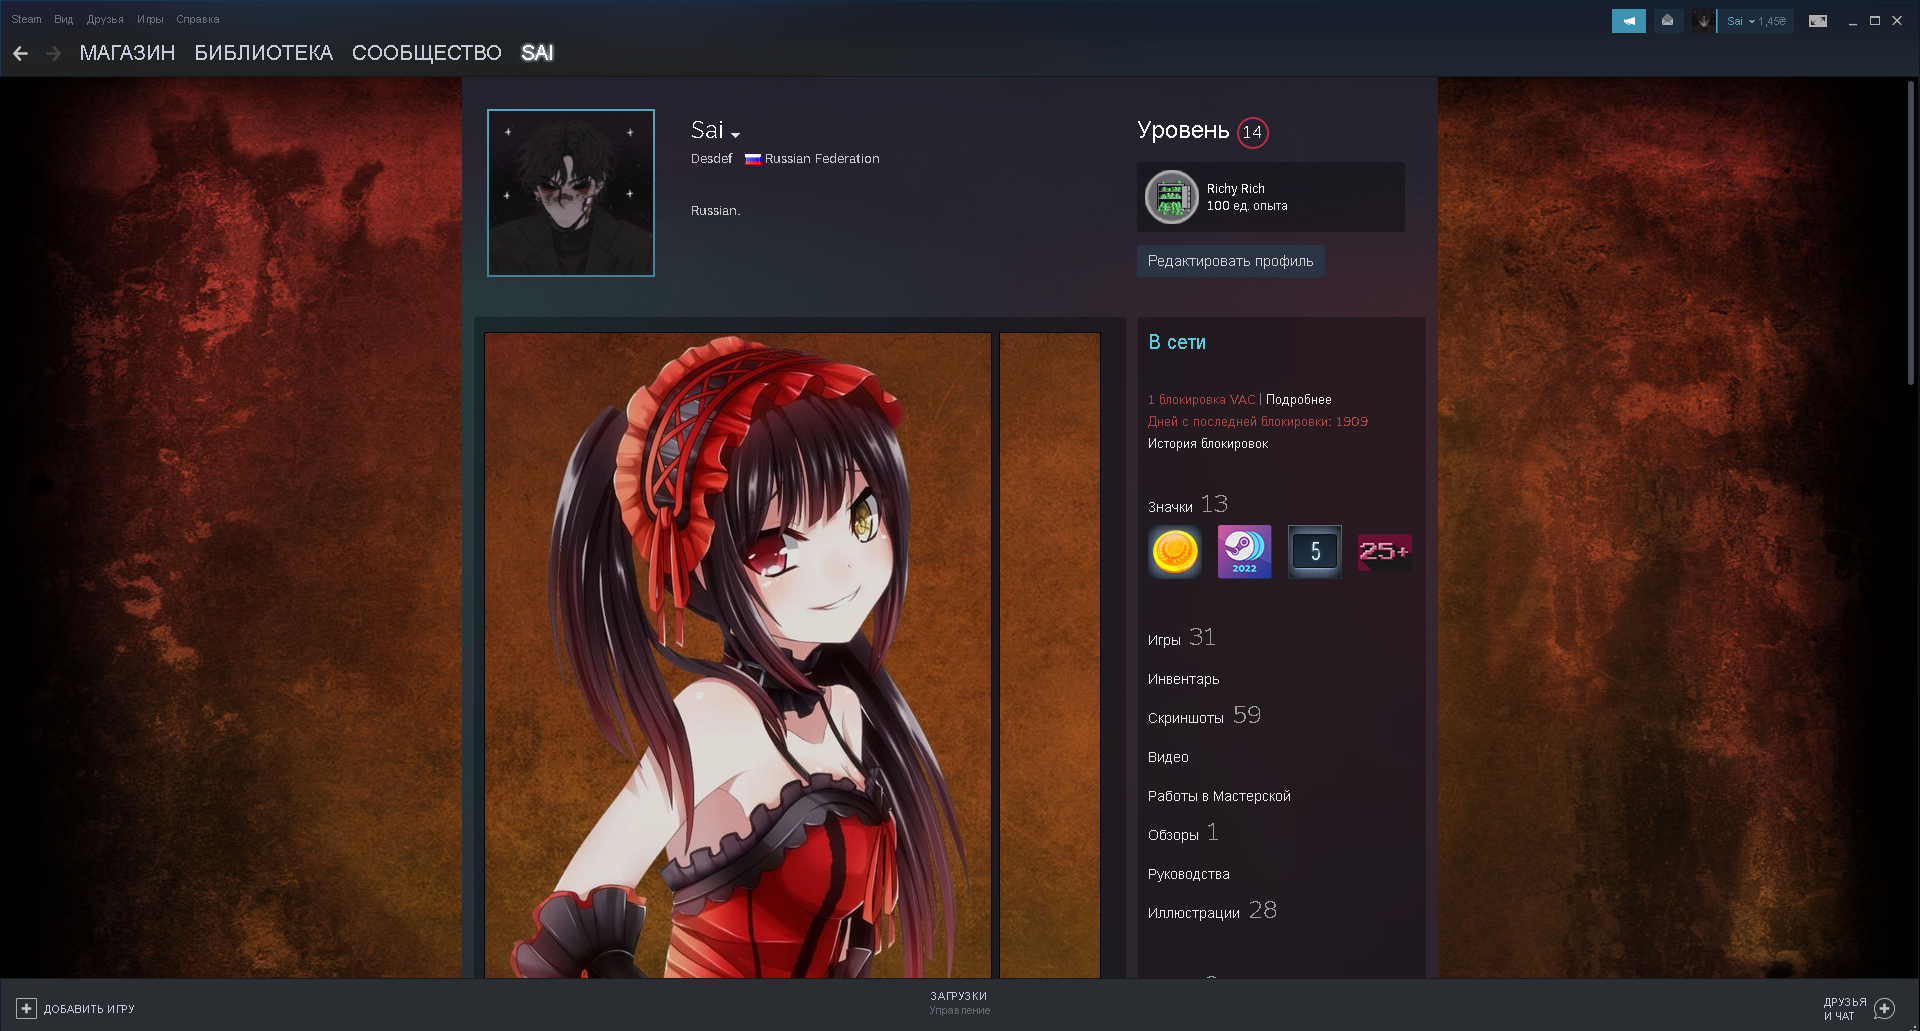Open Friends and Chat plus icon
This screenshot has height=1031, width=1920.
(x=1885, y=1009)
